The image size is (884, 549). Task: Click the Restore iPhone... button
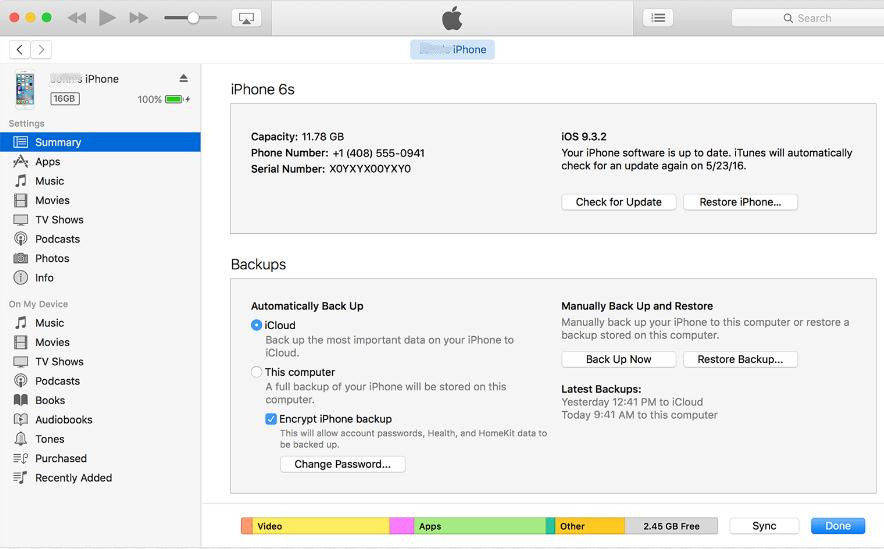click(740, 202)
